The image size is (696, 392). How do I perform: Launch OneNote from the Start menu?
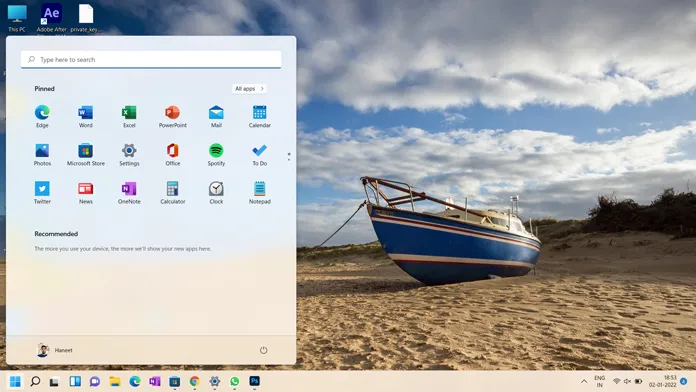coord(129,193)
